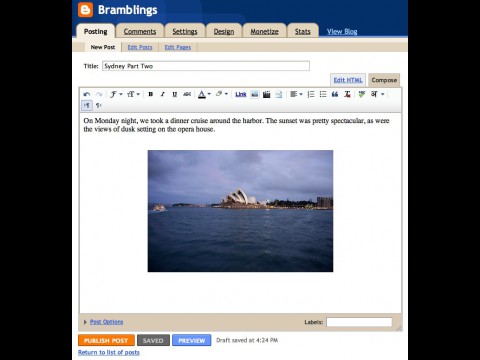Click the Link button in toolbar

[x=240, y=94]
